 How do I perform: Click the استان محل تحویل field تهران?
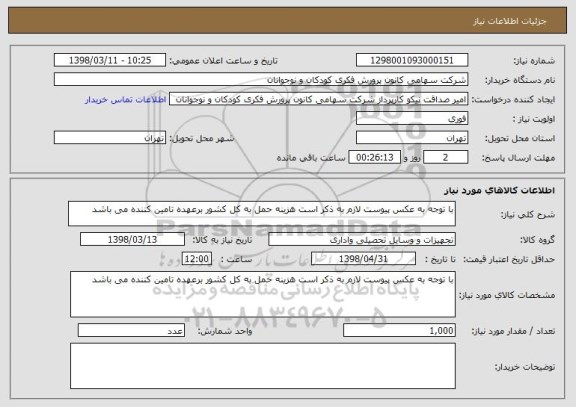point(412,138)
